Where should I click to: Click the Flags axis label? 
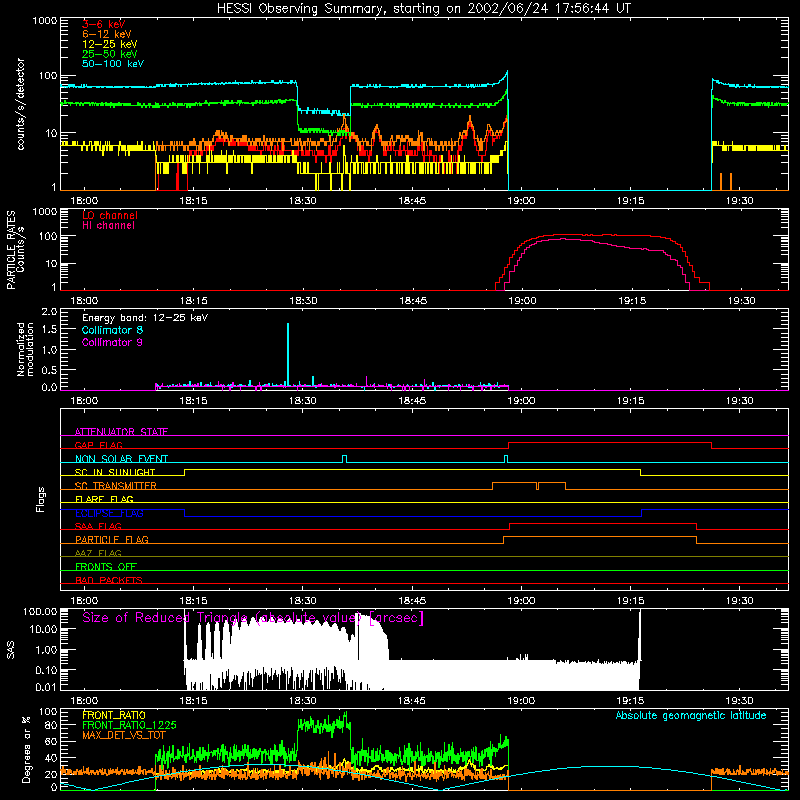(x=41, y=499)
